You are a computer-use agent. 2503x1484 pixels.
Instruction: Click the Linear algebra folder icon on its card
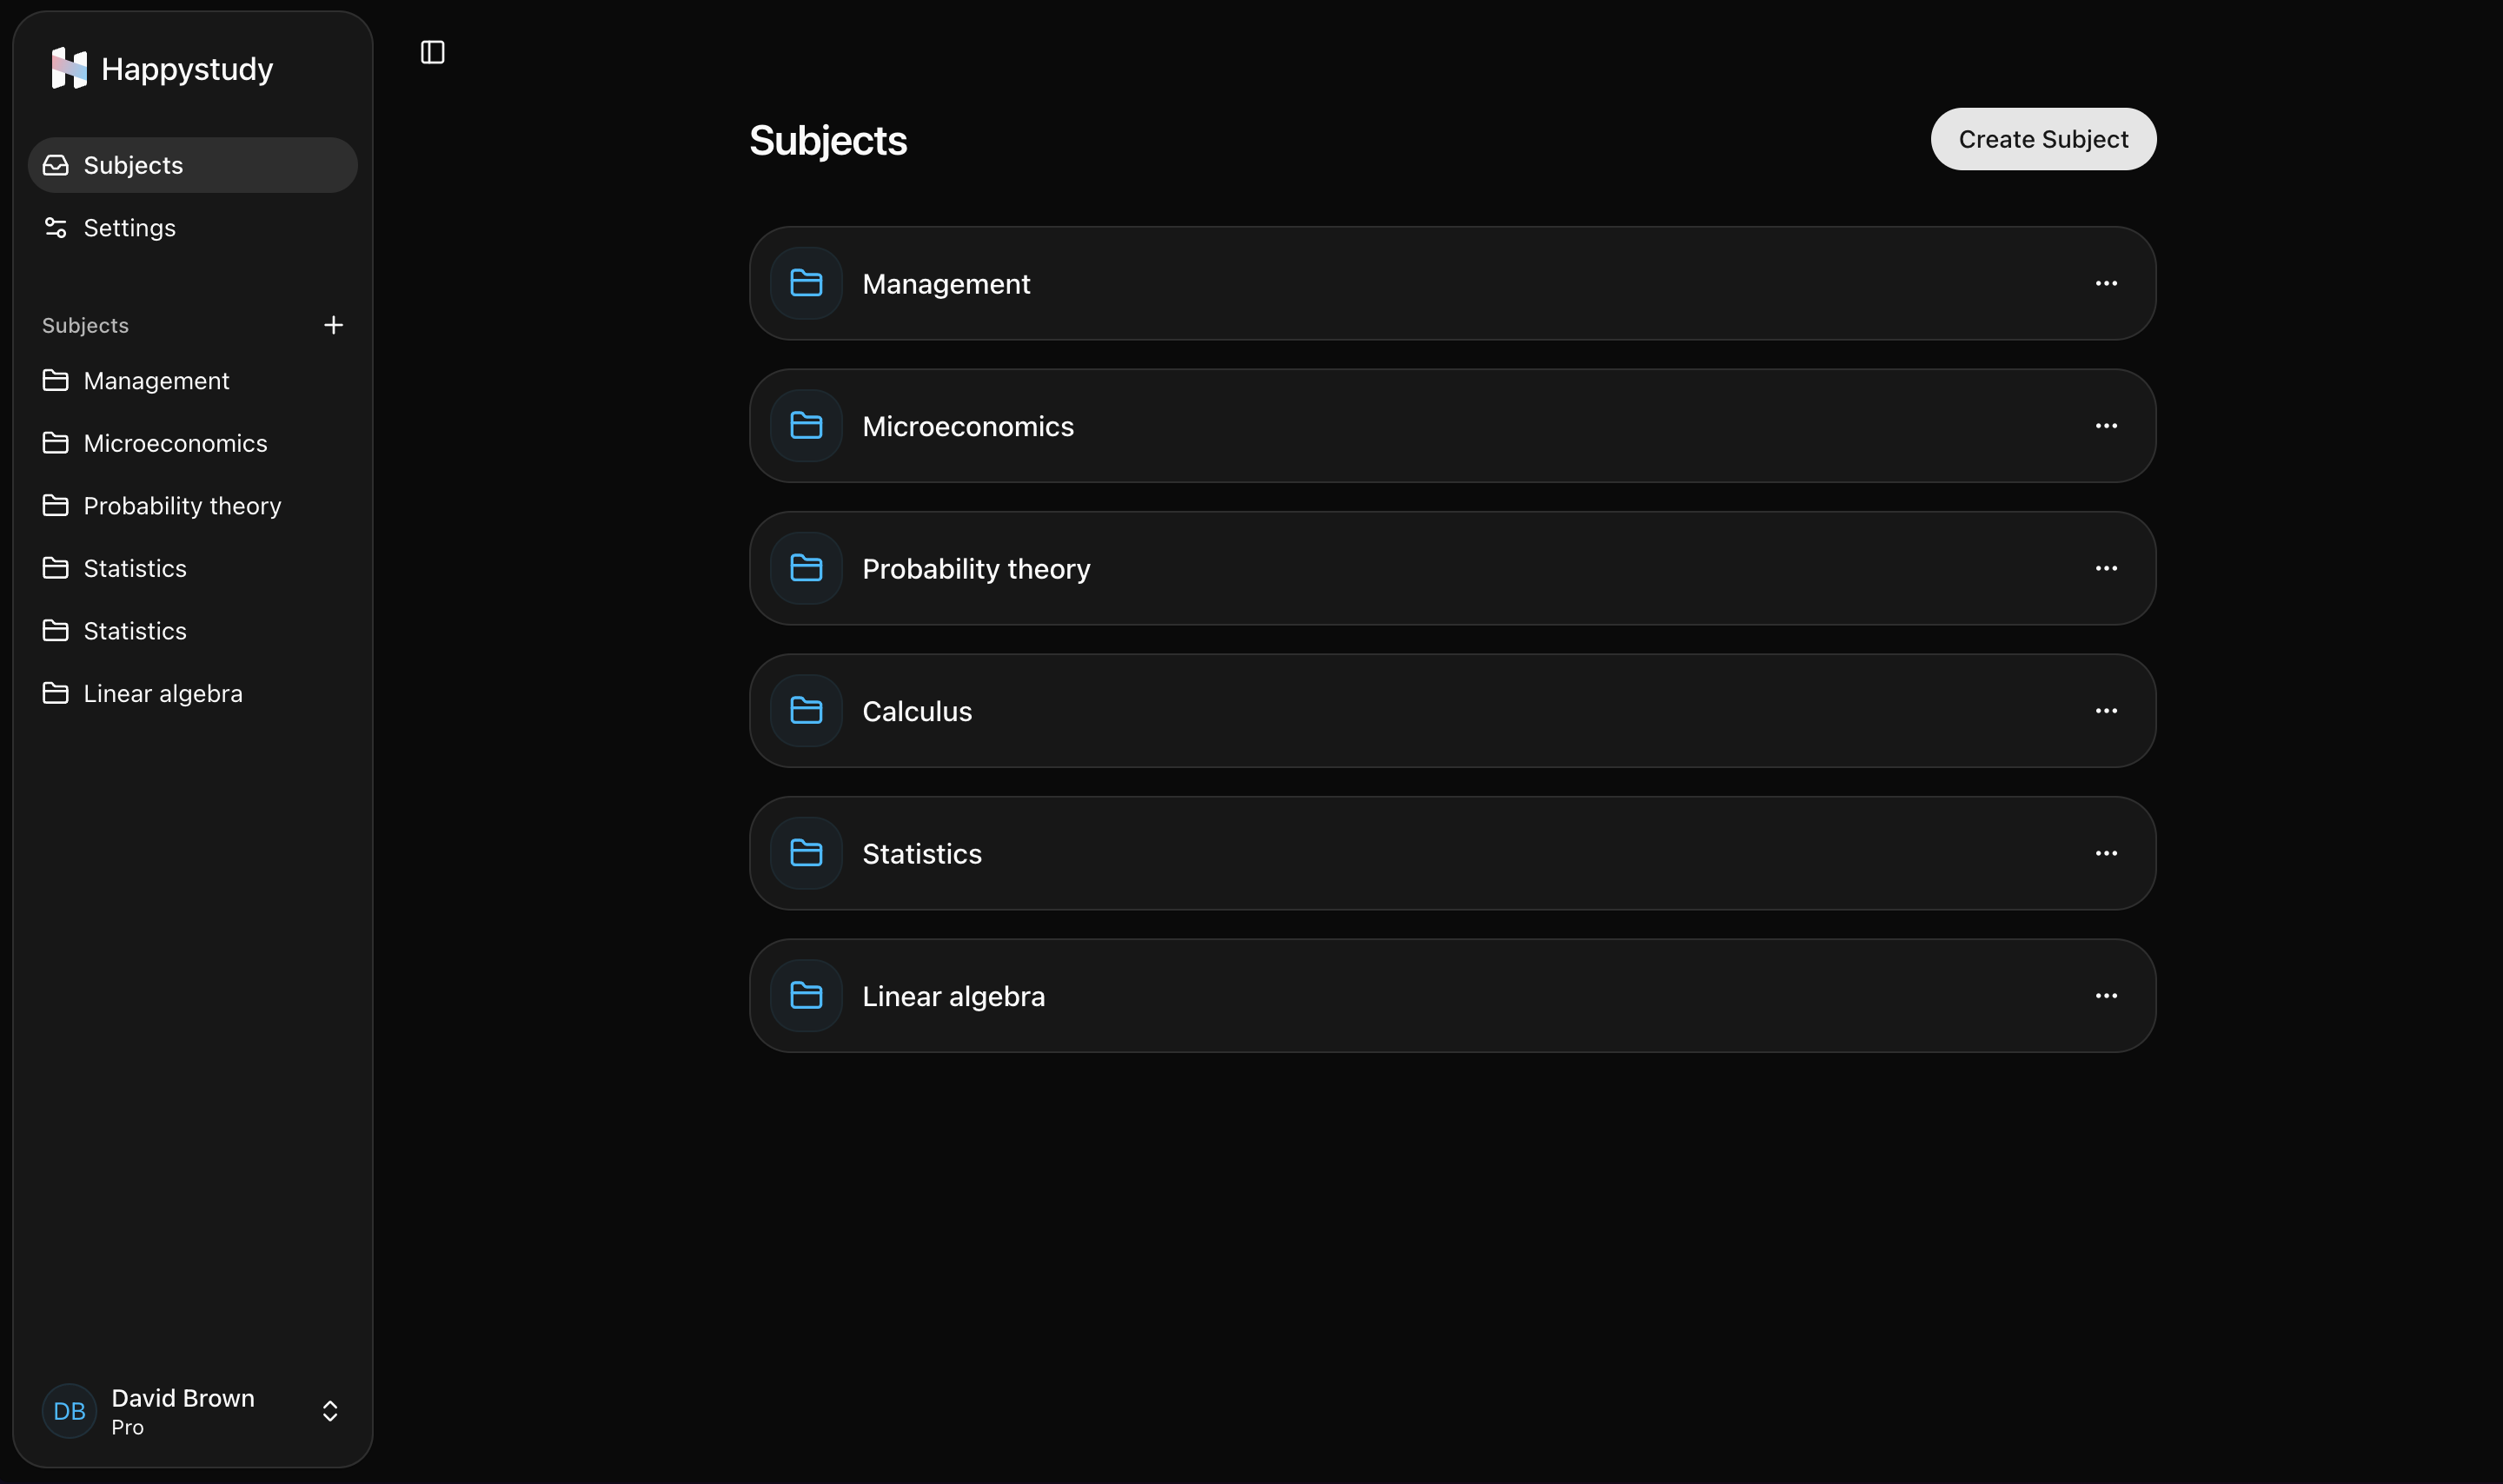click(x=805, y=995)
